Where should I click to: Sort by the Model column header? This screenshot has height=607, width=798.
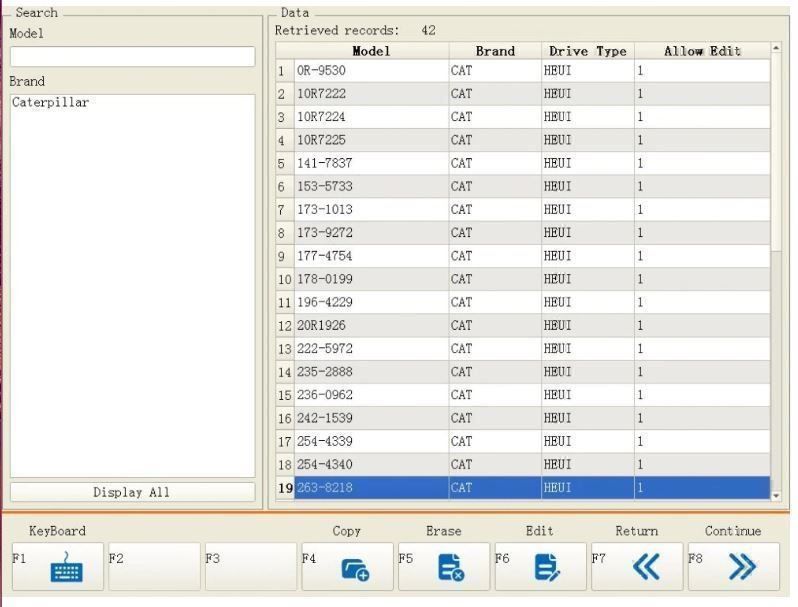point(371,51)
